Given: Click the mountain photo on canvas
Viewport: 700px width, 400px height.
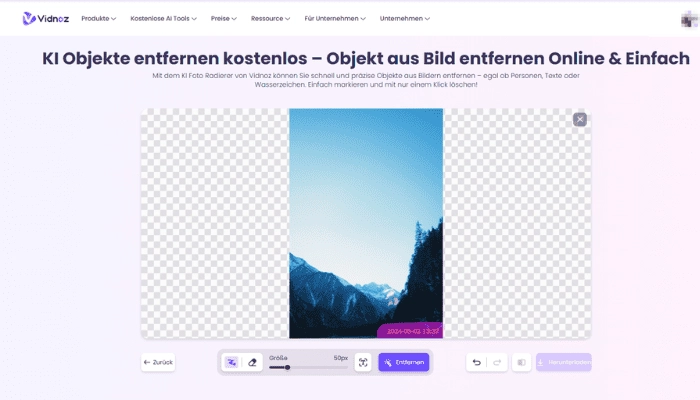Looking at the screenshot, I should pos(366,223).
